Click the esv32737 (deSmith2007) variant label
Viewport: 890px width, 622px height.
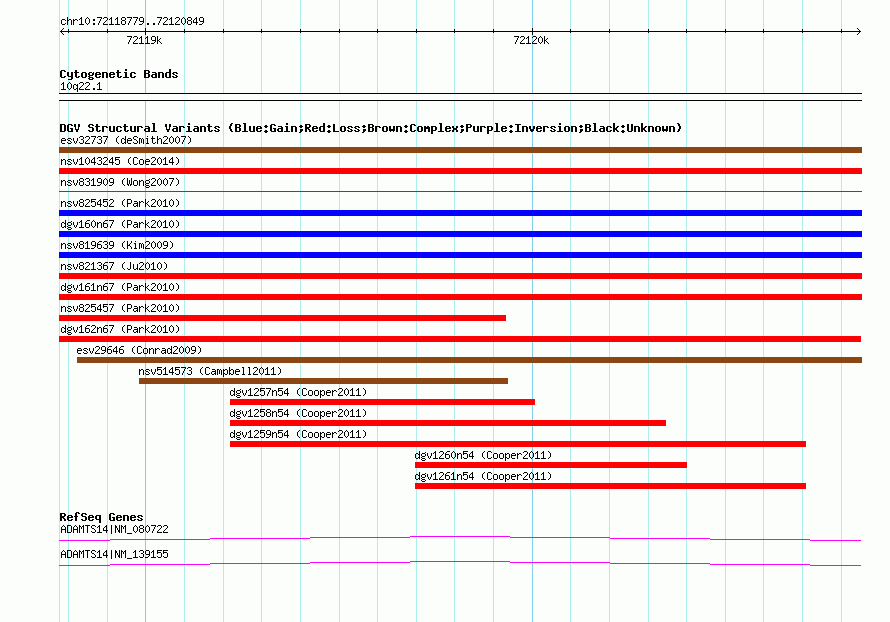pyautogui.click(x=126, y=140)
